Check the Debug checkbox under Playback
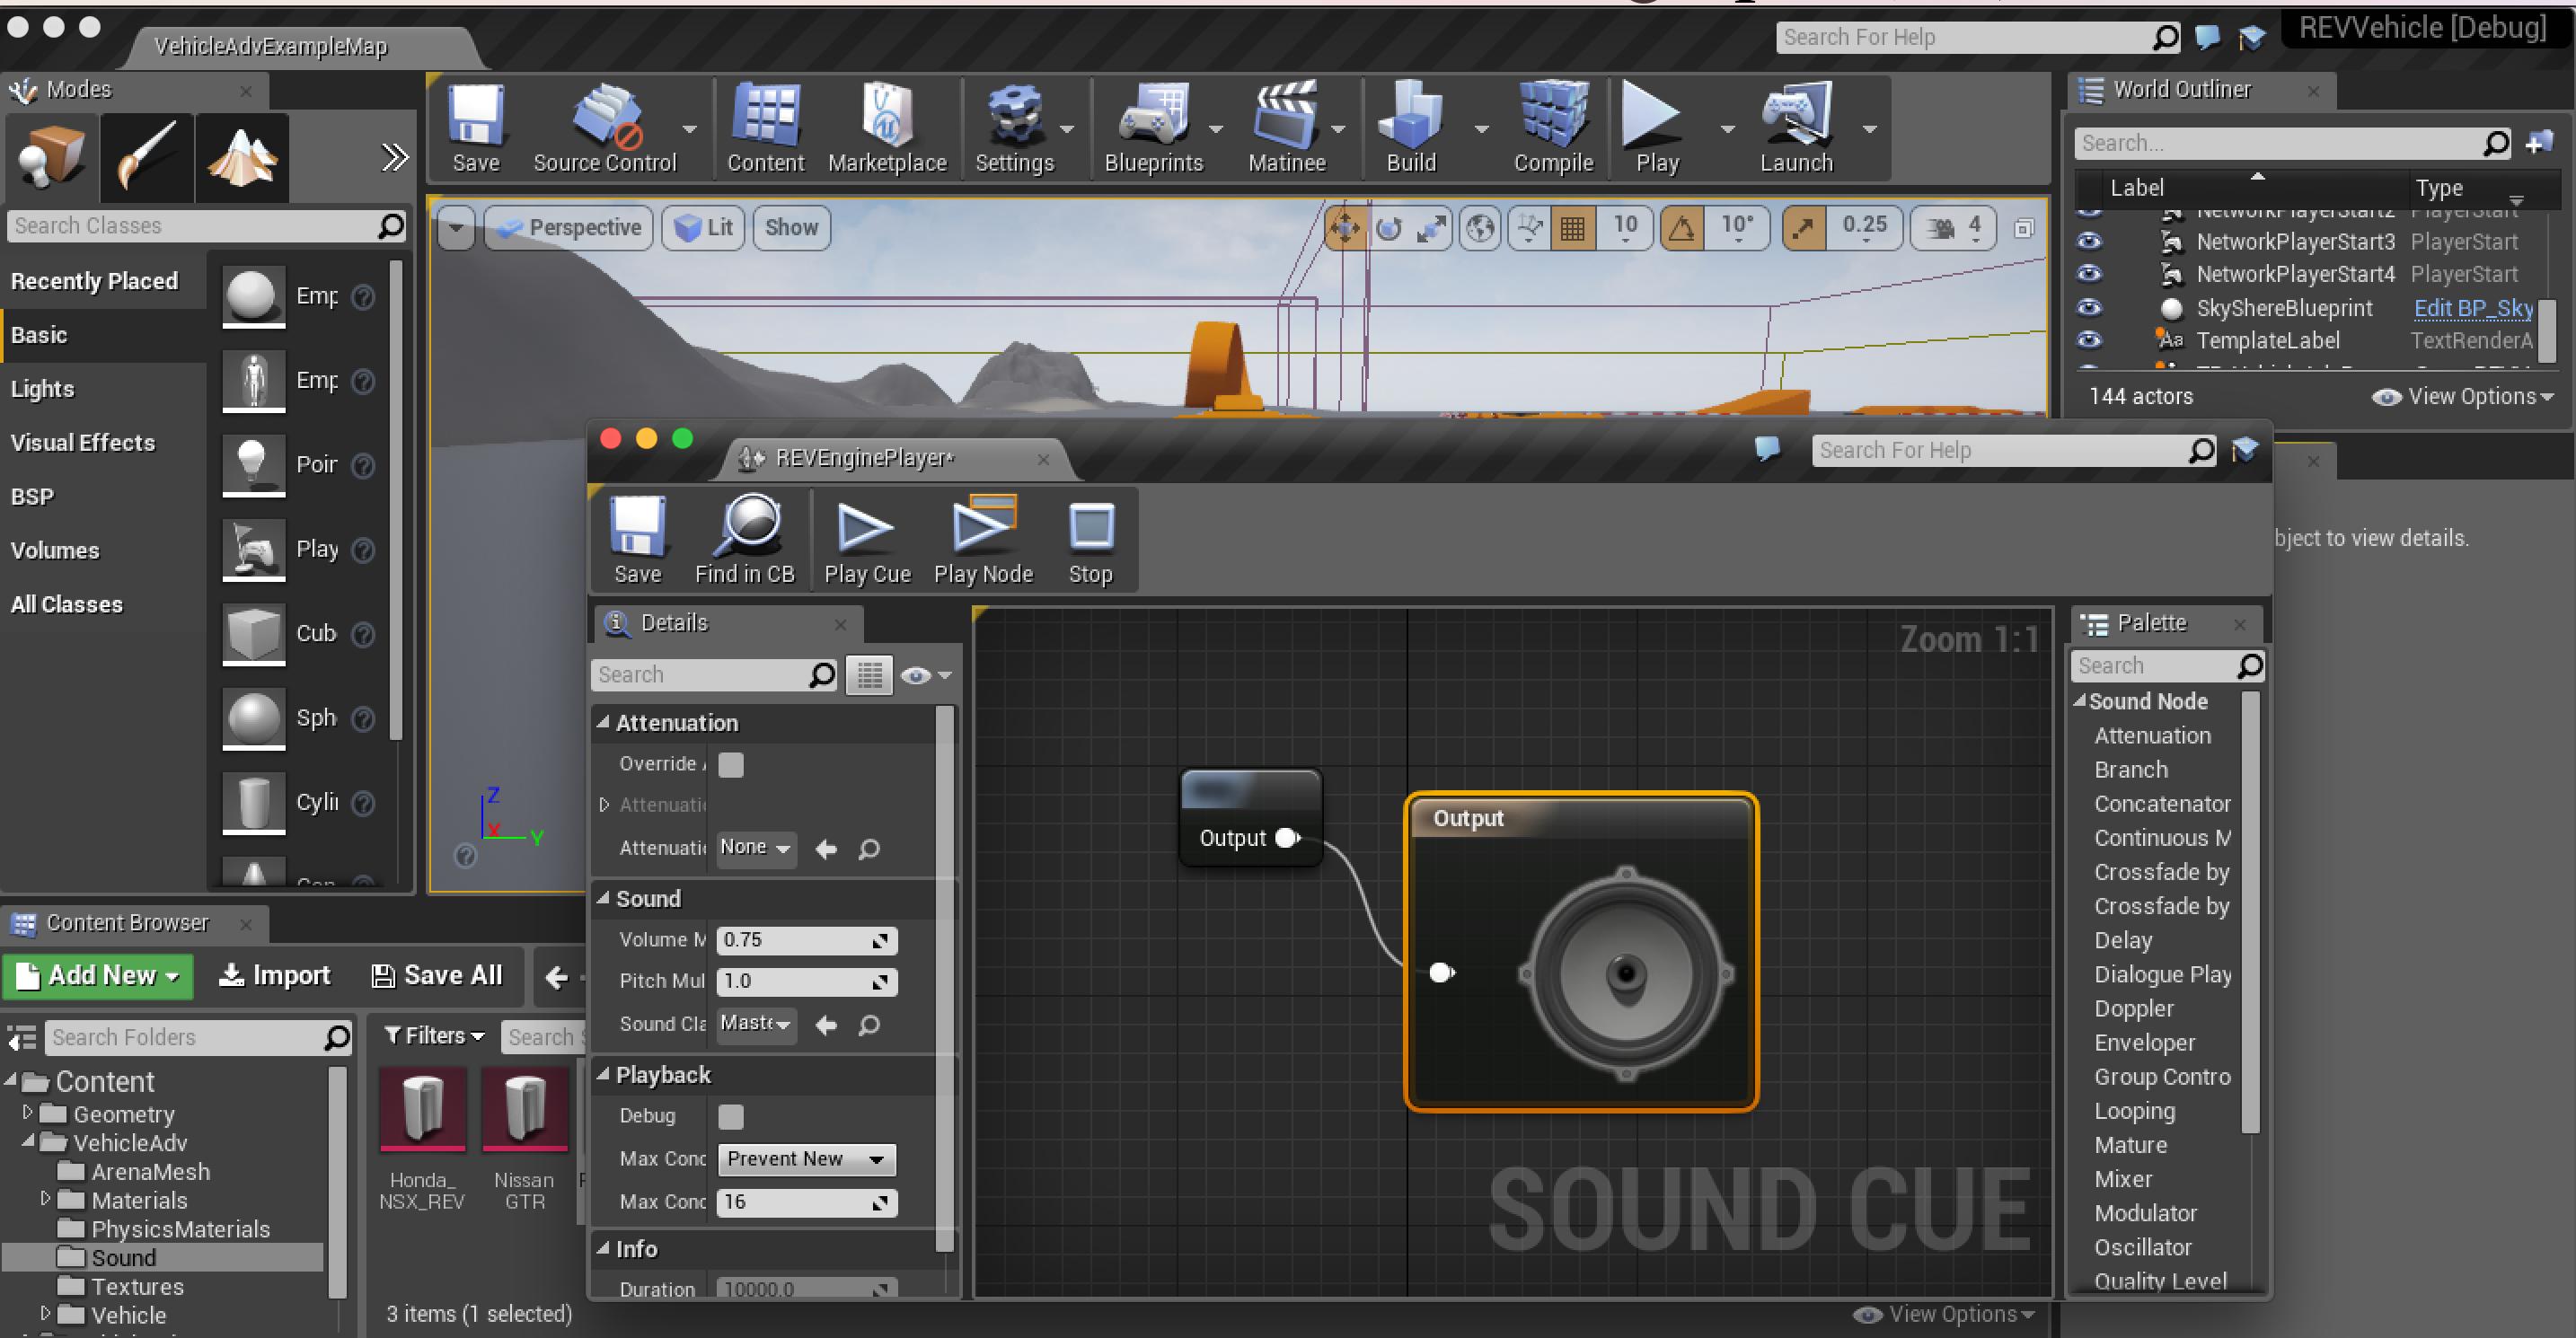This screenshot has width=2576, height=1338. point(731,1116)
